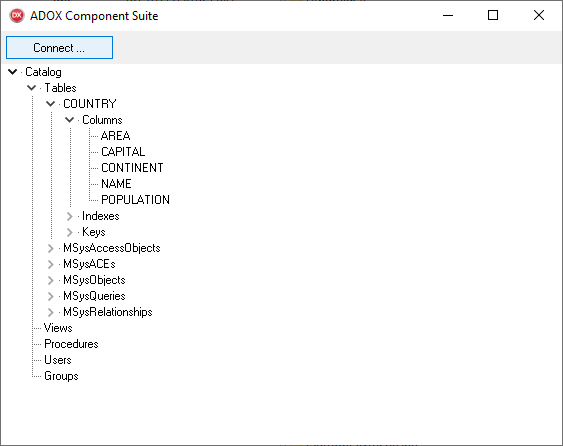
Task: Select the MSysObjects label
Action: tap(94, 280)
